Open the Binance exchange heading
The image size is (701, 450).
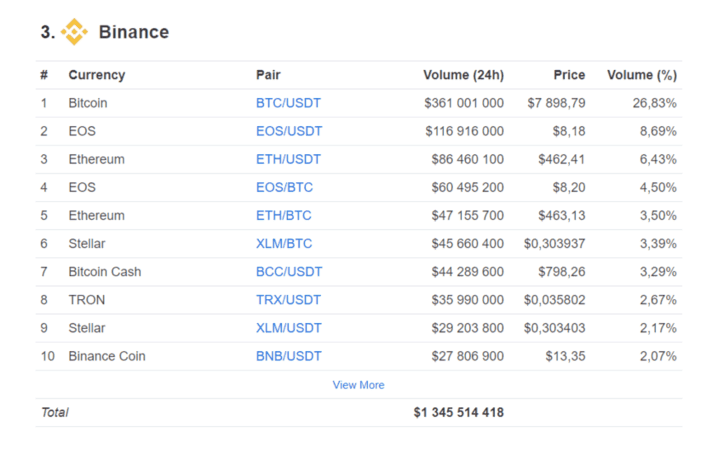click(134, 32)
